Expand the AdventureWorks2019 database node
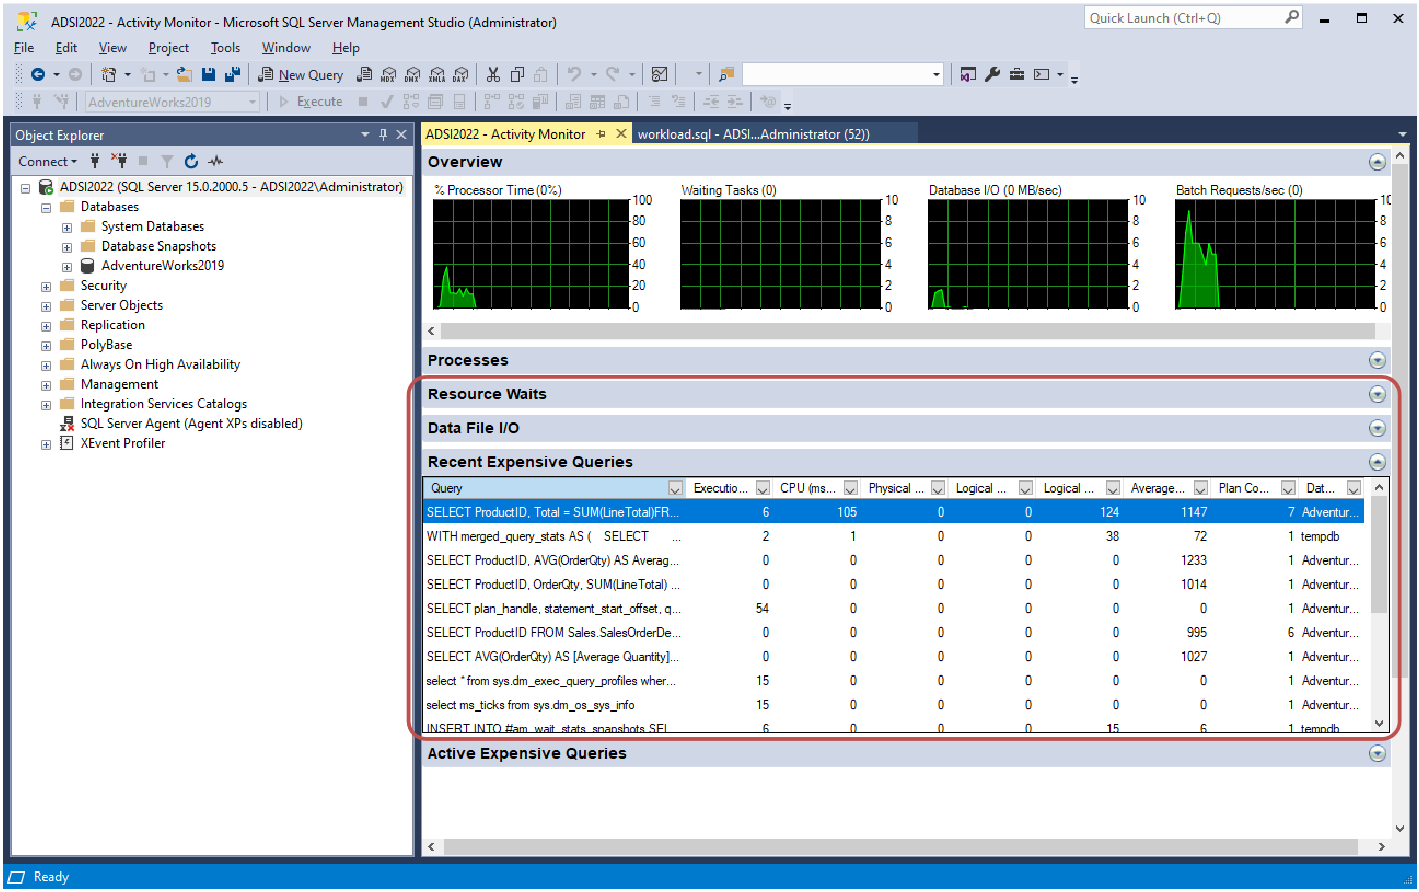 [x=67, y=267]
